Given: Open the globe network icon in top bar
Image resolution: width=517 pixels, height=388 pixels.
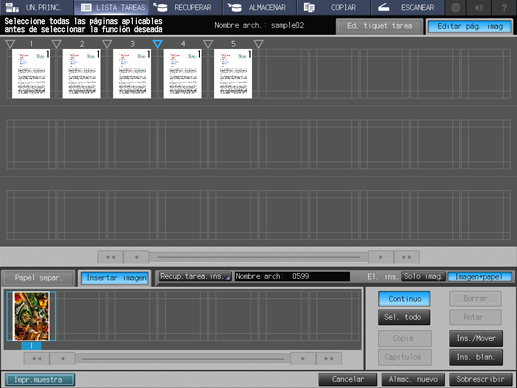Looking at the screenshot, I should coord(455,7).
